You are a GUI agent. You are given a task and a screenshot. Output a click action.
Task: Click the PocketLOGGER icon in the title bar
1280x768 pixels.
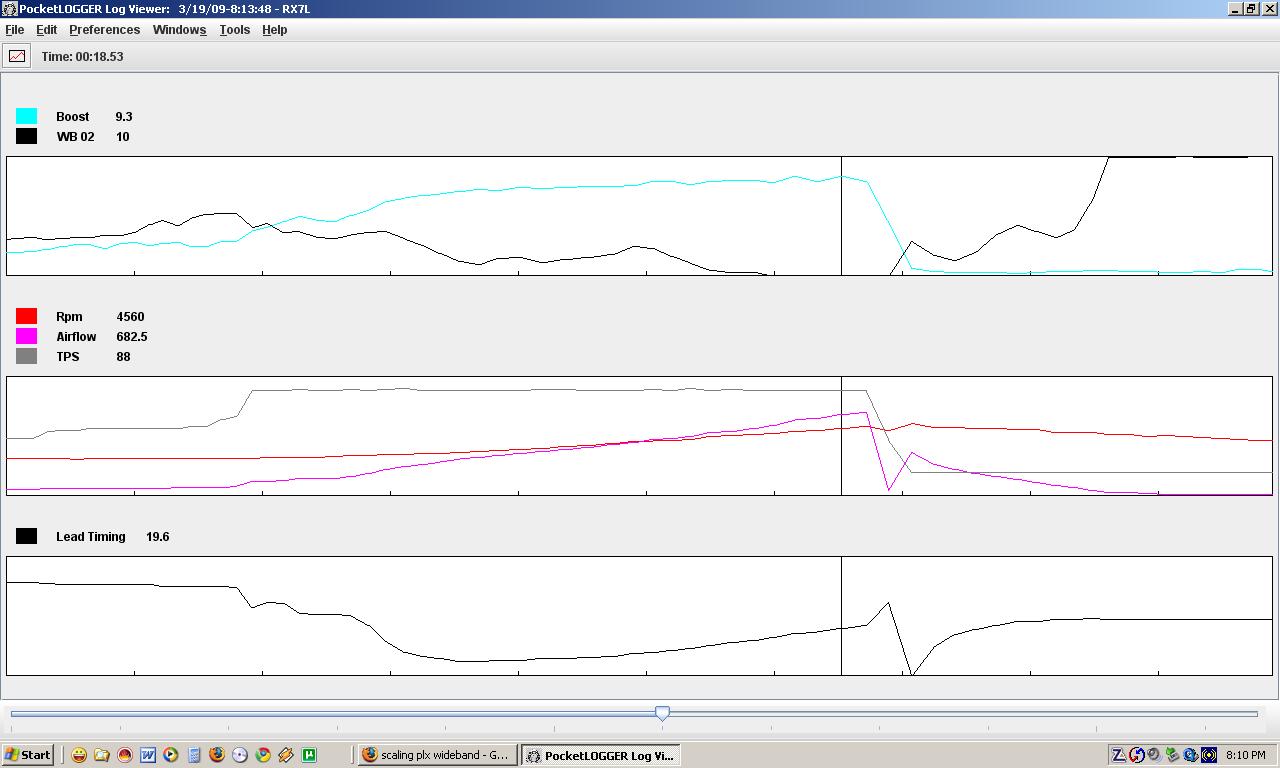click(x=9, y=9)
